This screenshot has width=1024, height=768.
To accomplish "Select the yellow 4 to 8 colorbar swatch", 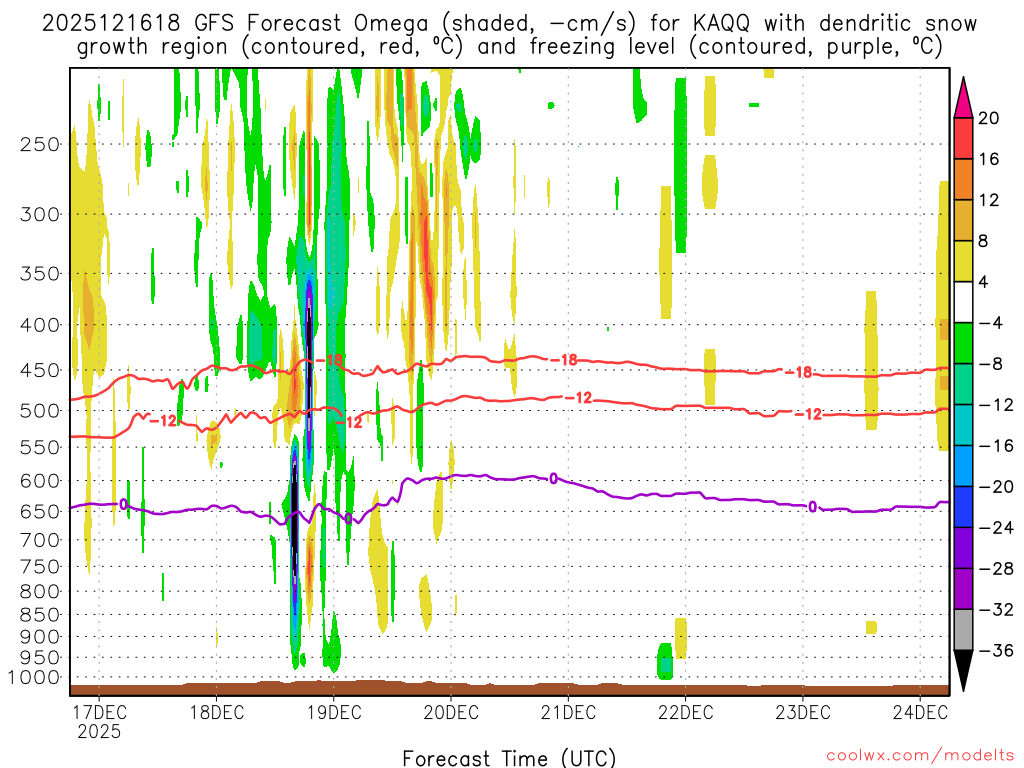I will pyautogui.click(x=963, y=262).
